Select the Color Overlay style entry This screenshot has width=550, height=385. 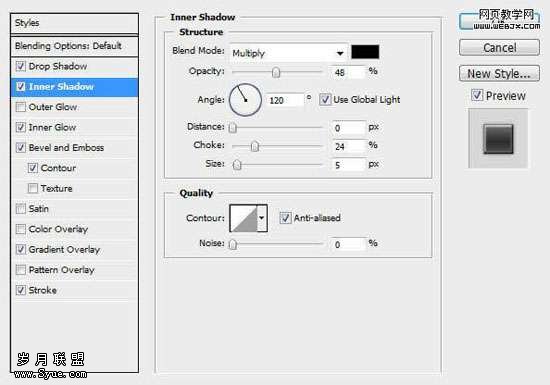pos(58,229)
